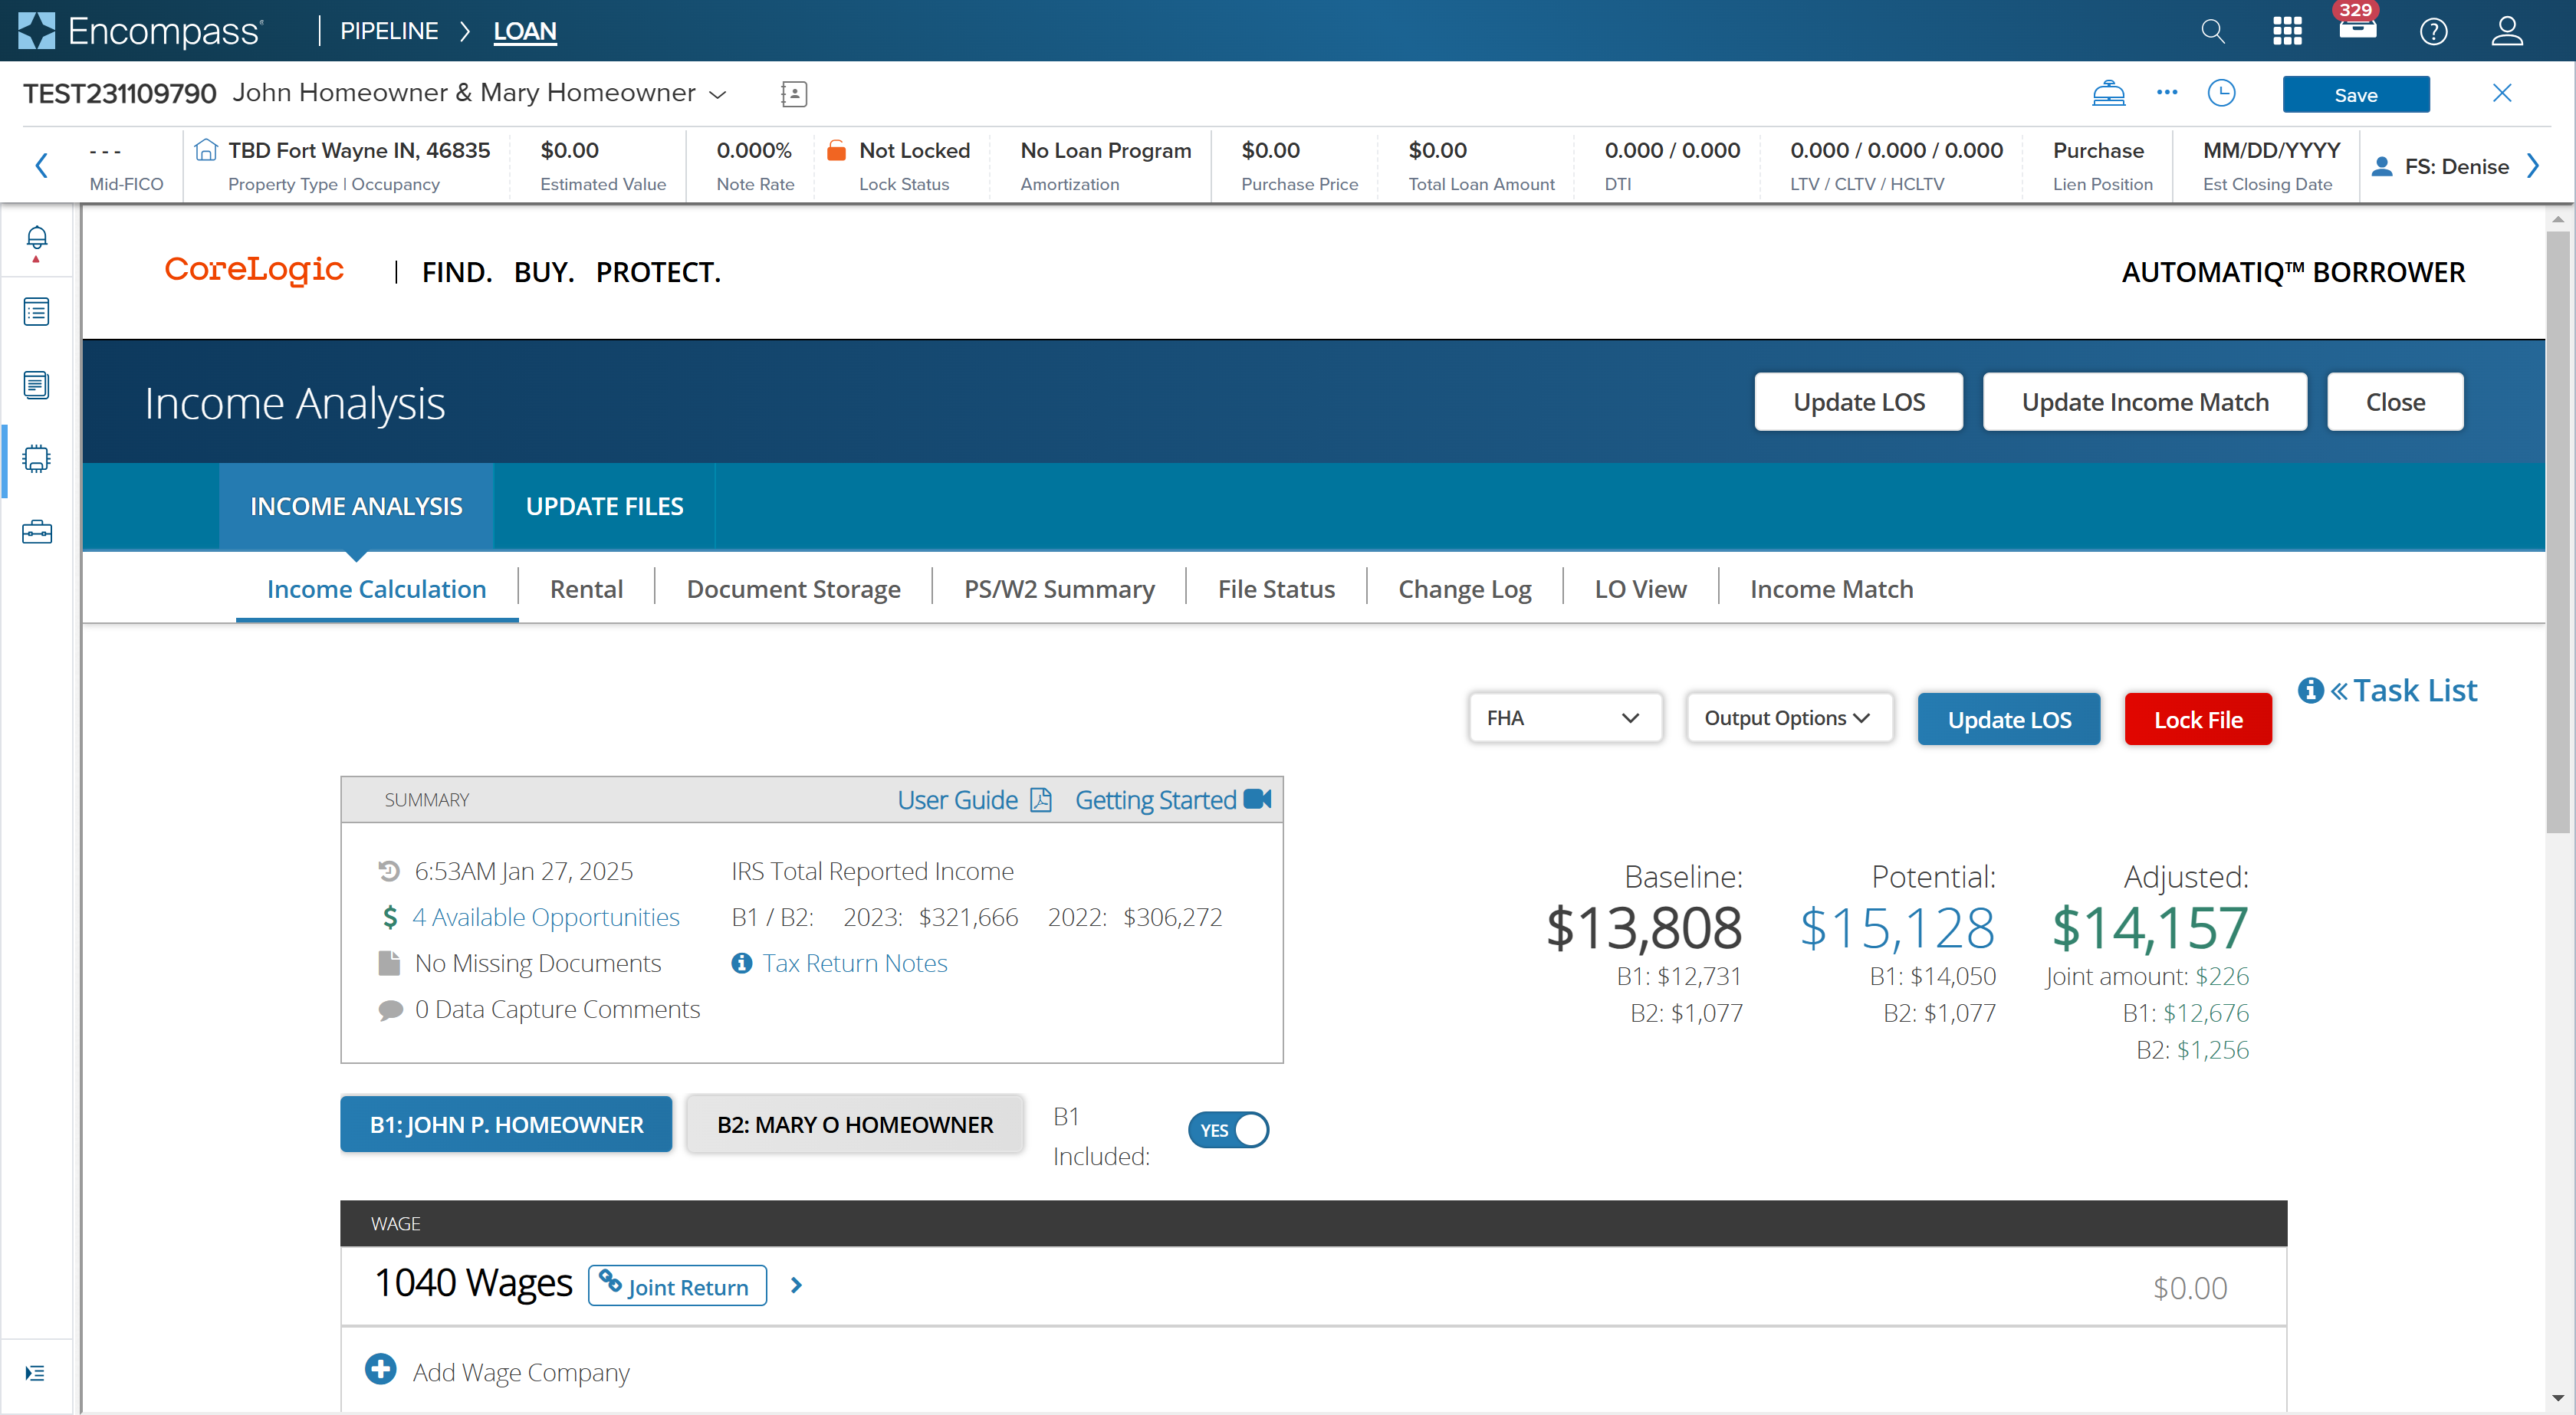Open the loan history clock icon
The image size is (2576, 1415).
[x=2220, y=93]
